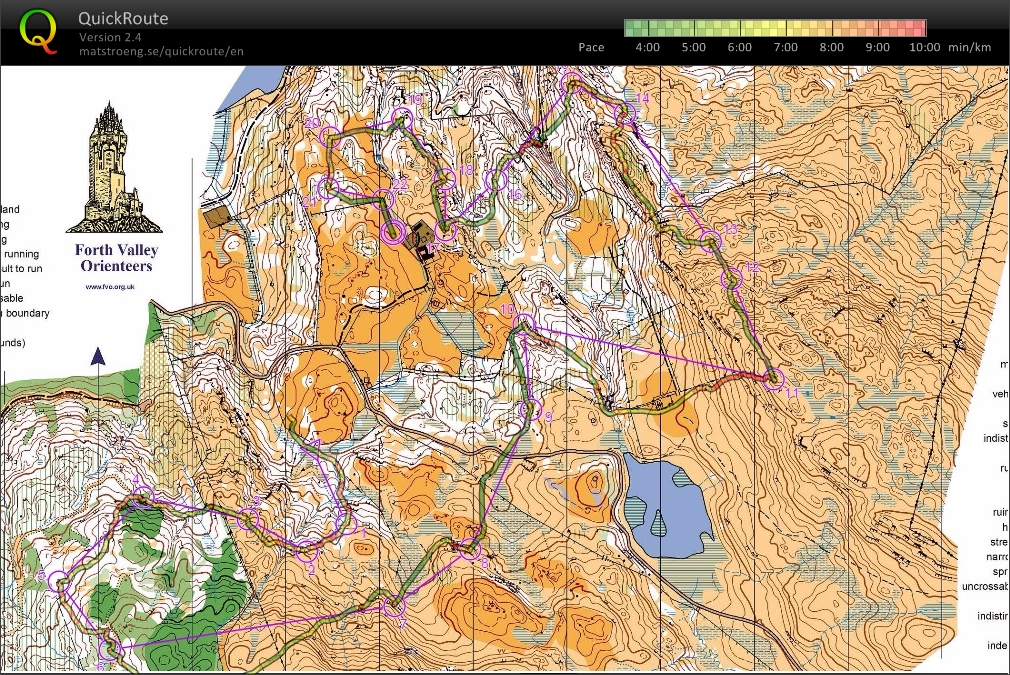Click the north arrow on the map
Screen dimensions: 1010x675
coord(98,356)
